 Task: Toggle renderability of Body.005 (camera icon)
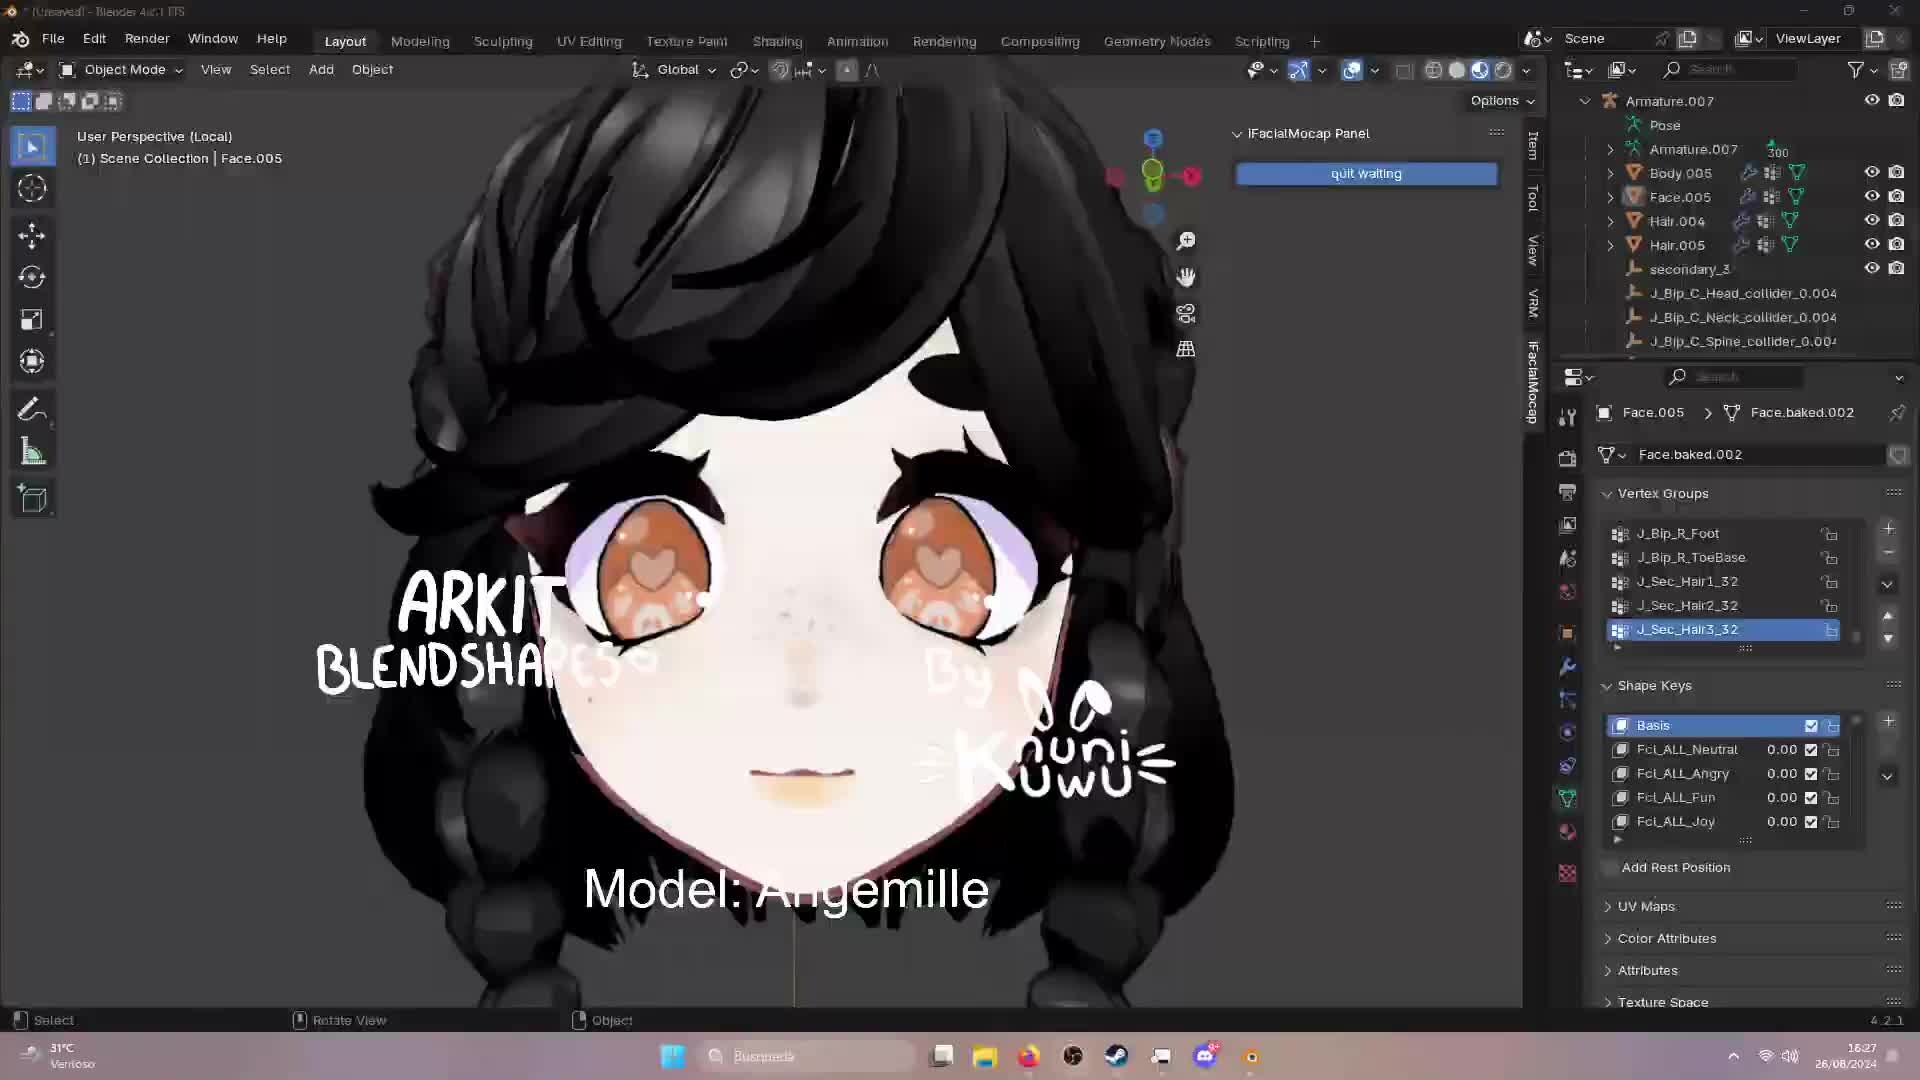point(1896,172)
